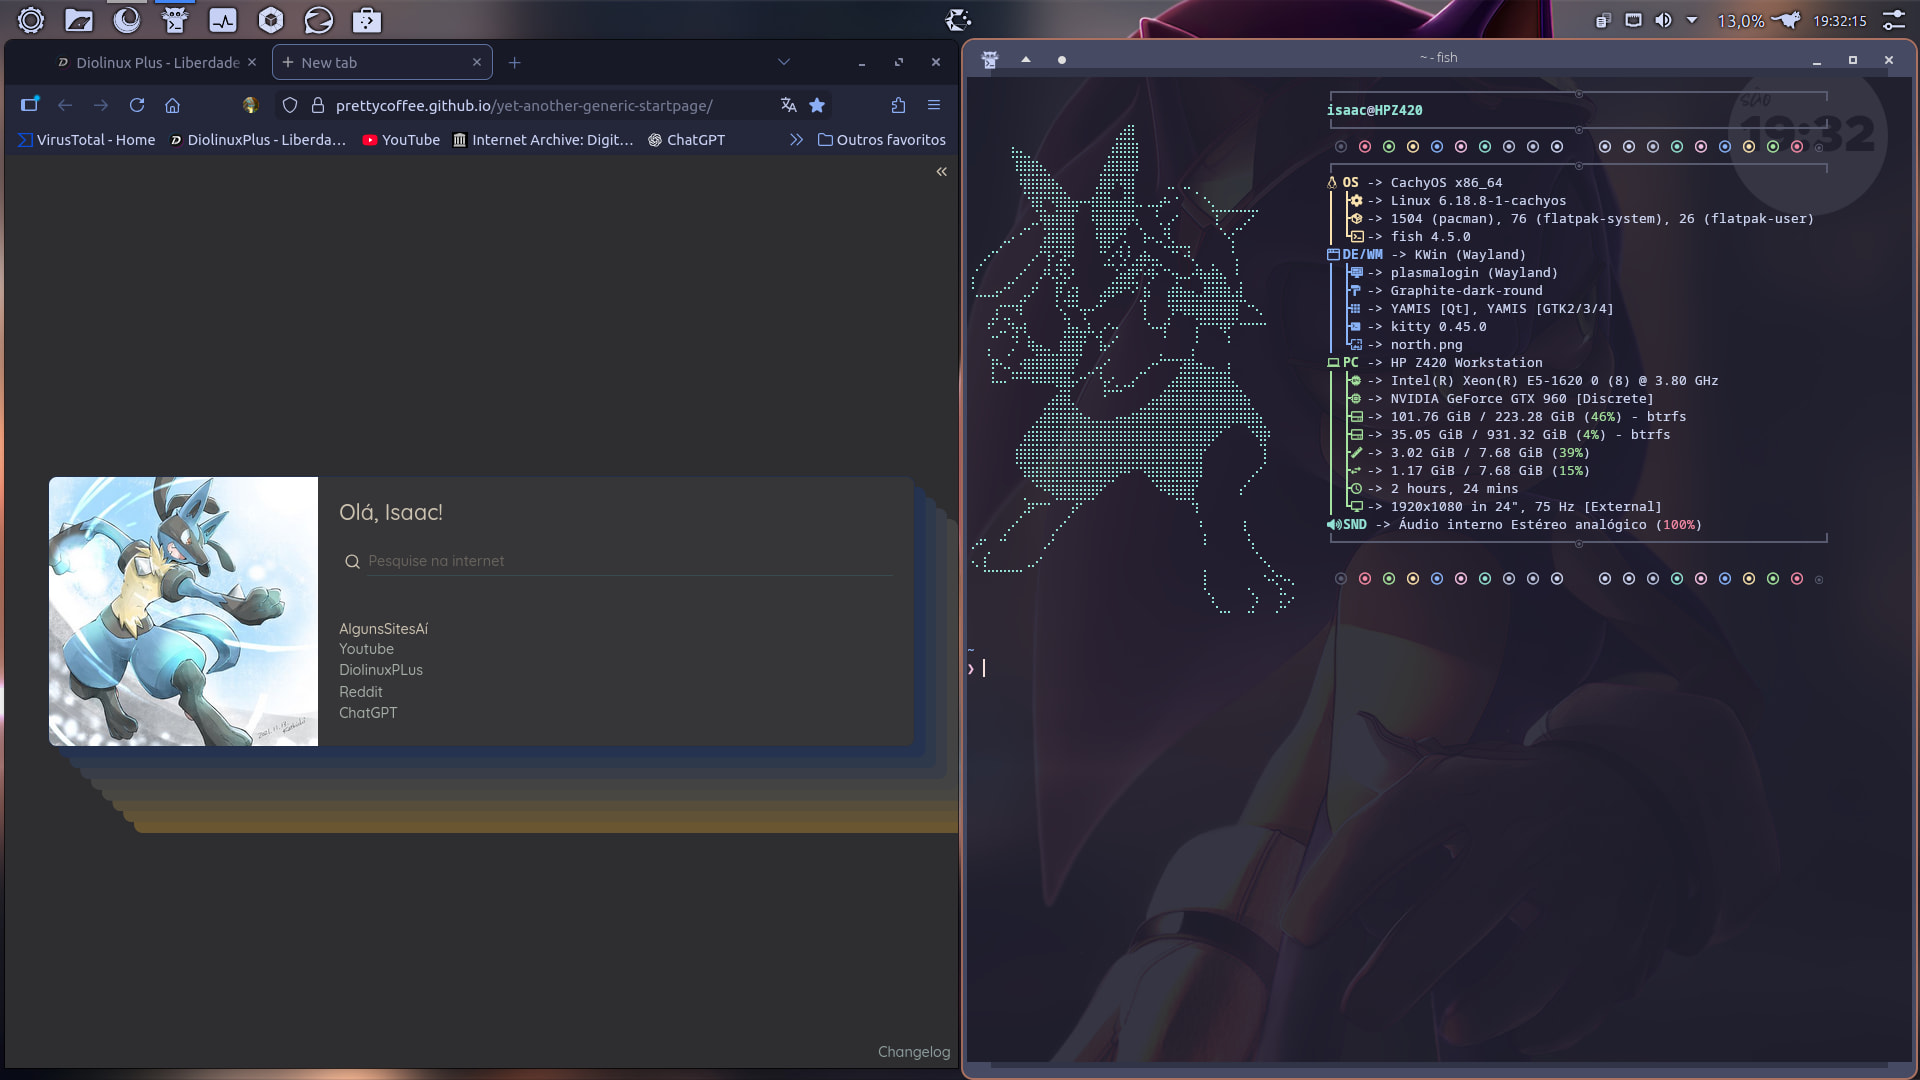This screenshot has height=1080, width=1920.
Task: Toggle keep-above arrow on kitty titlebar
Action: pyautogui.click(x=1025, y=60)
